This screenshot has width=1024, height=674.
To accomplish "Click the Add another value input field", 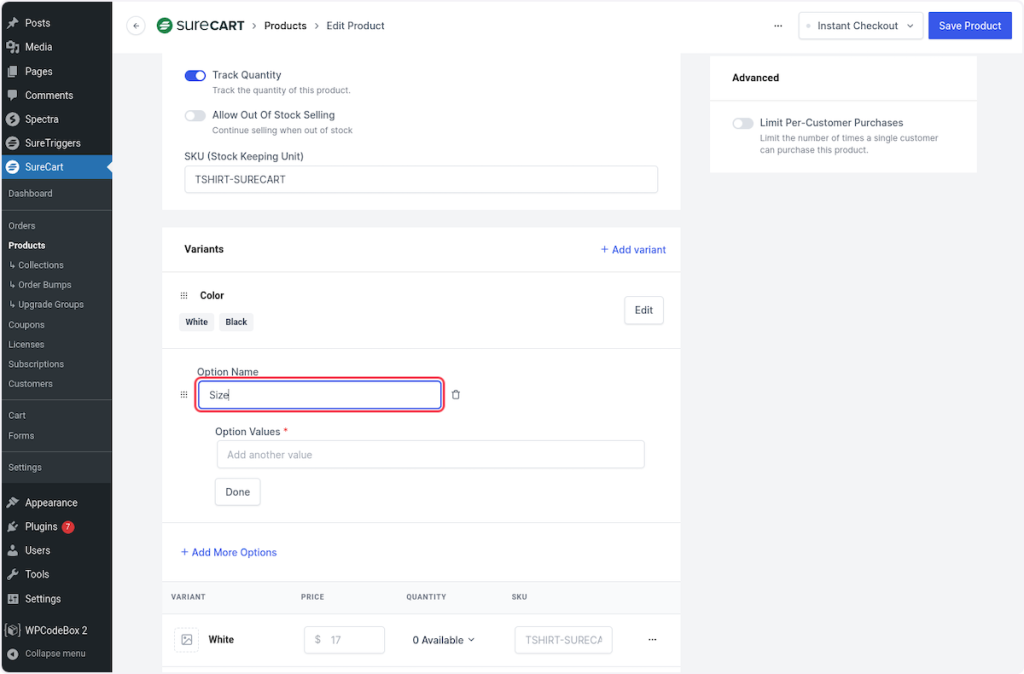I will pyautogui.click(x=430, y=455).
